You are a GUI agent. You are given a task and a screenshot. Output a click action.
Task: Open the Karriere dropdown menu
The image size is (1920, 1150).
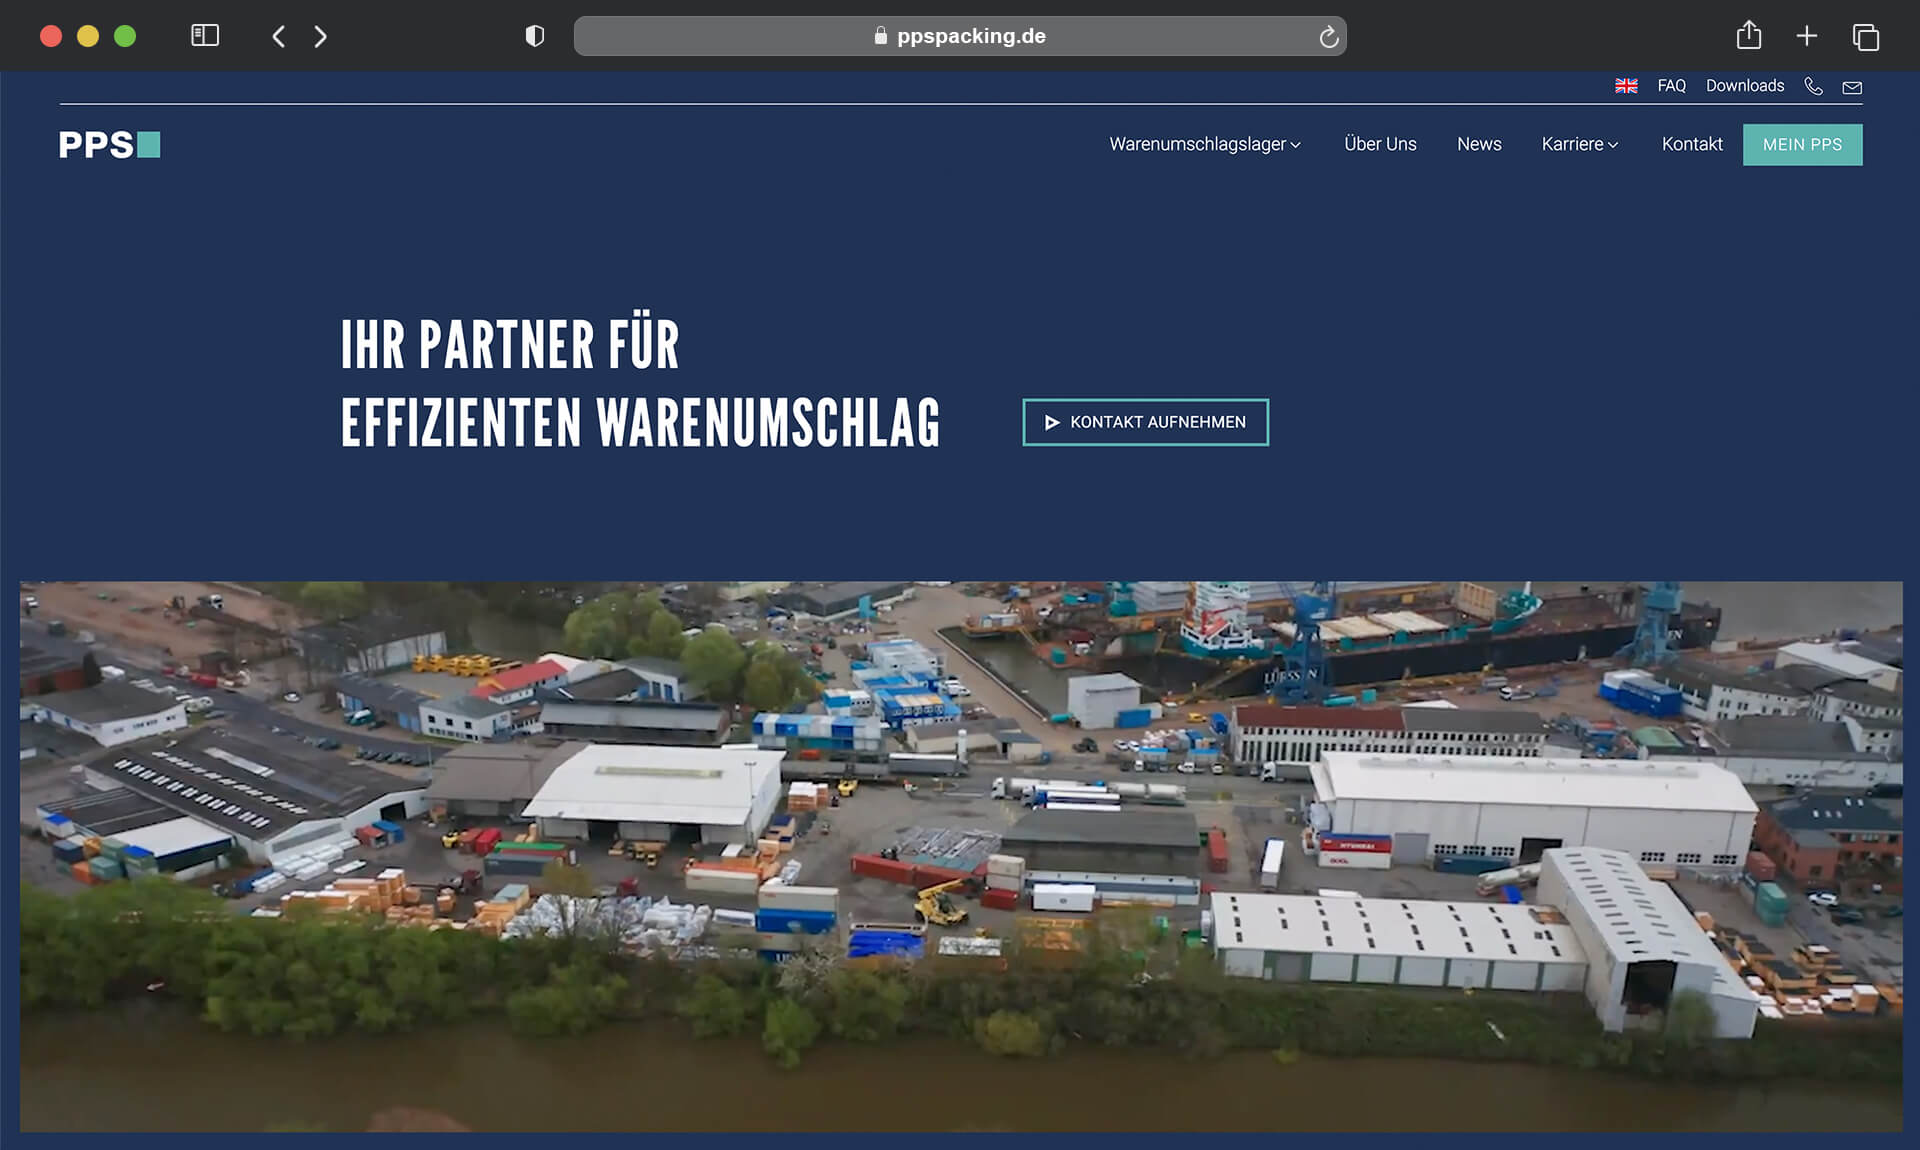[1579, 144]
